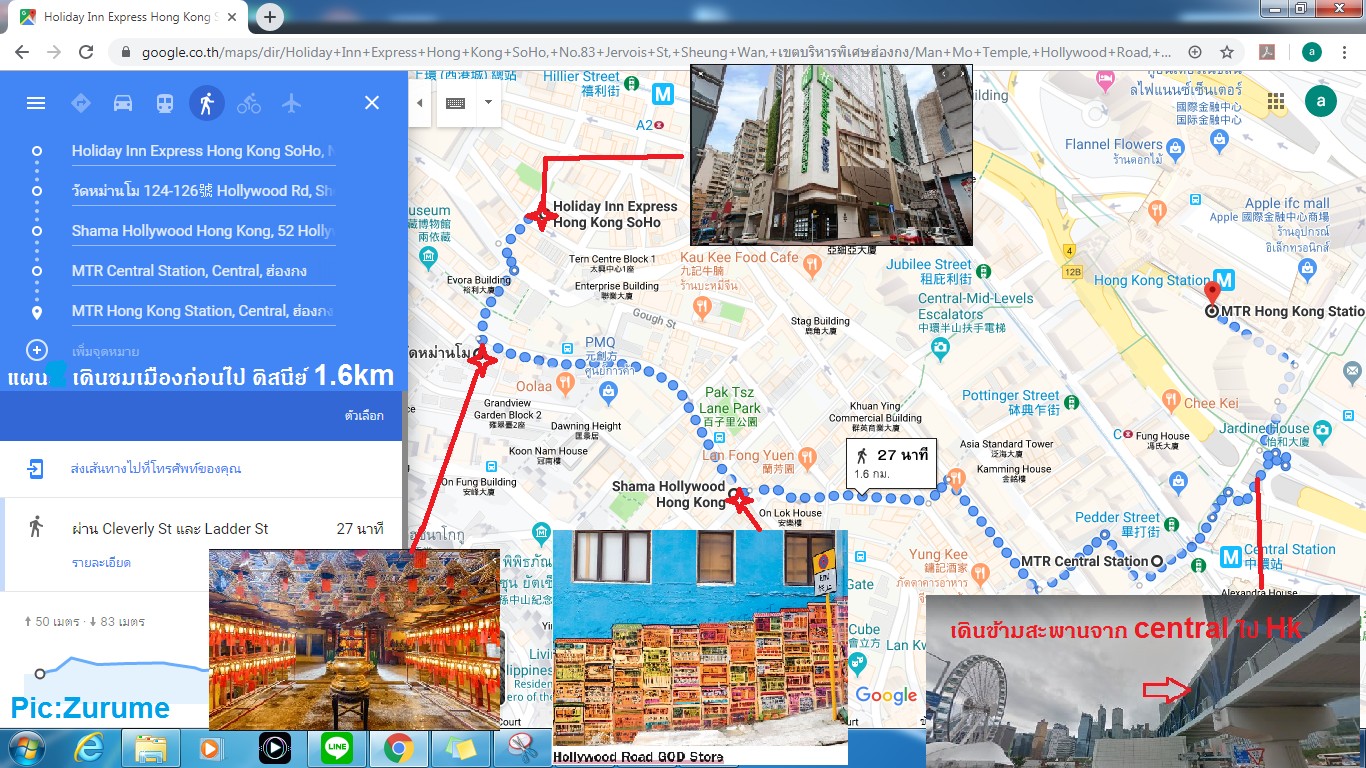This screenshot has height=768, width=1366.
Task: Click the Yung Kee restaurant label
Action: (938, 554)
